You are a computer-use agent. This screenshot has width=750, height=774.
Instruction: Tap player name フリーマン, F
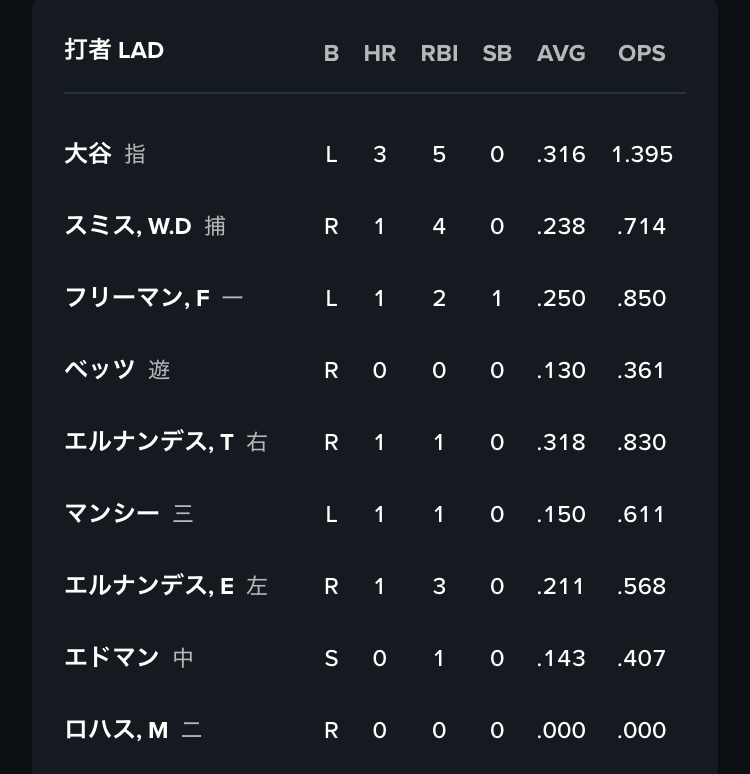click(x=137, y=298)
